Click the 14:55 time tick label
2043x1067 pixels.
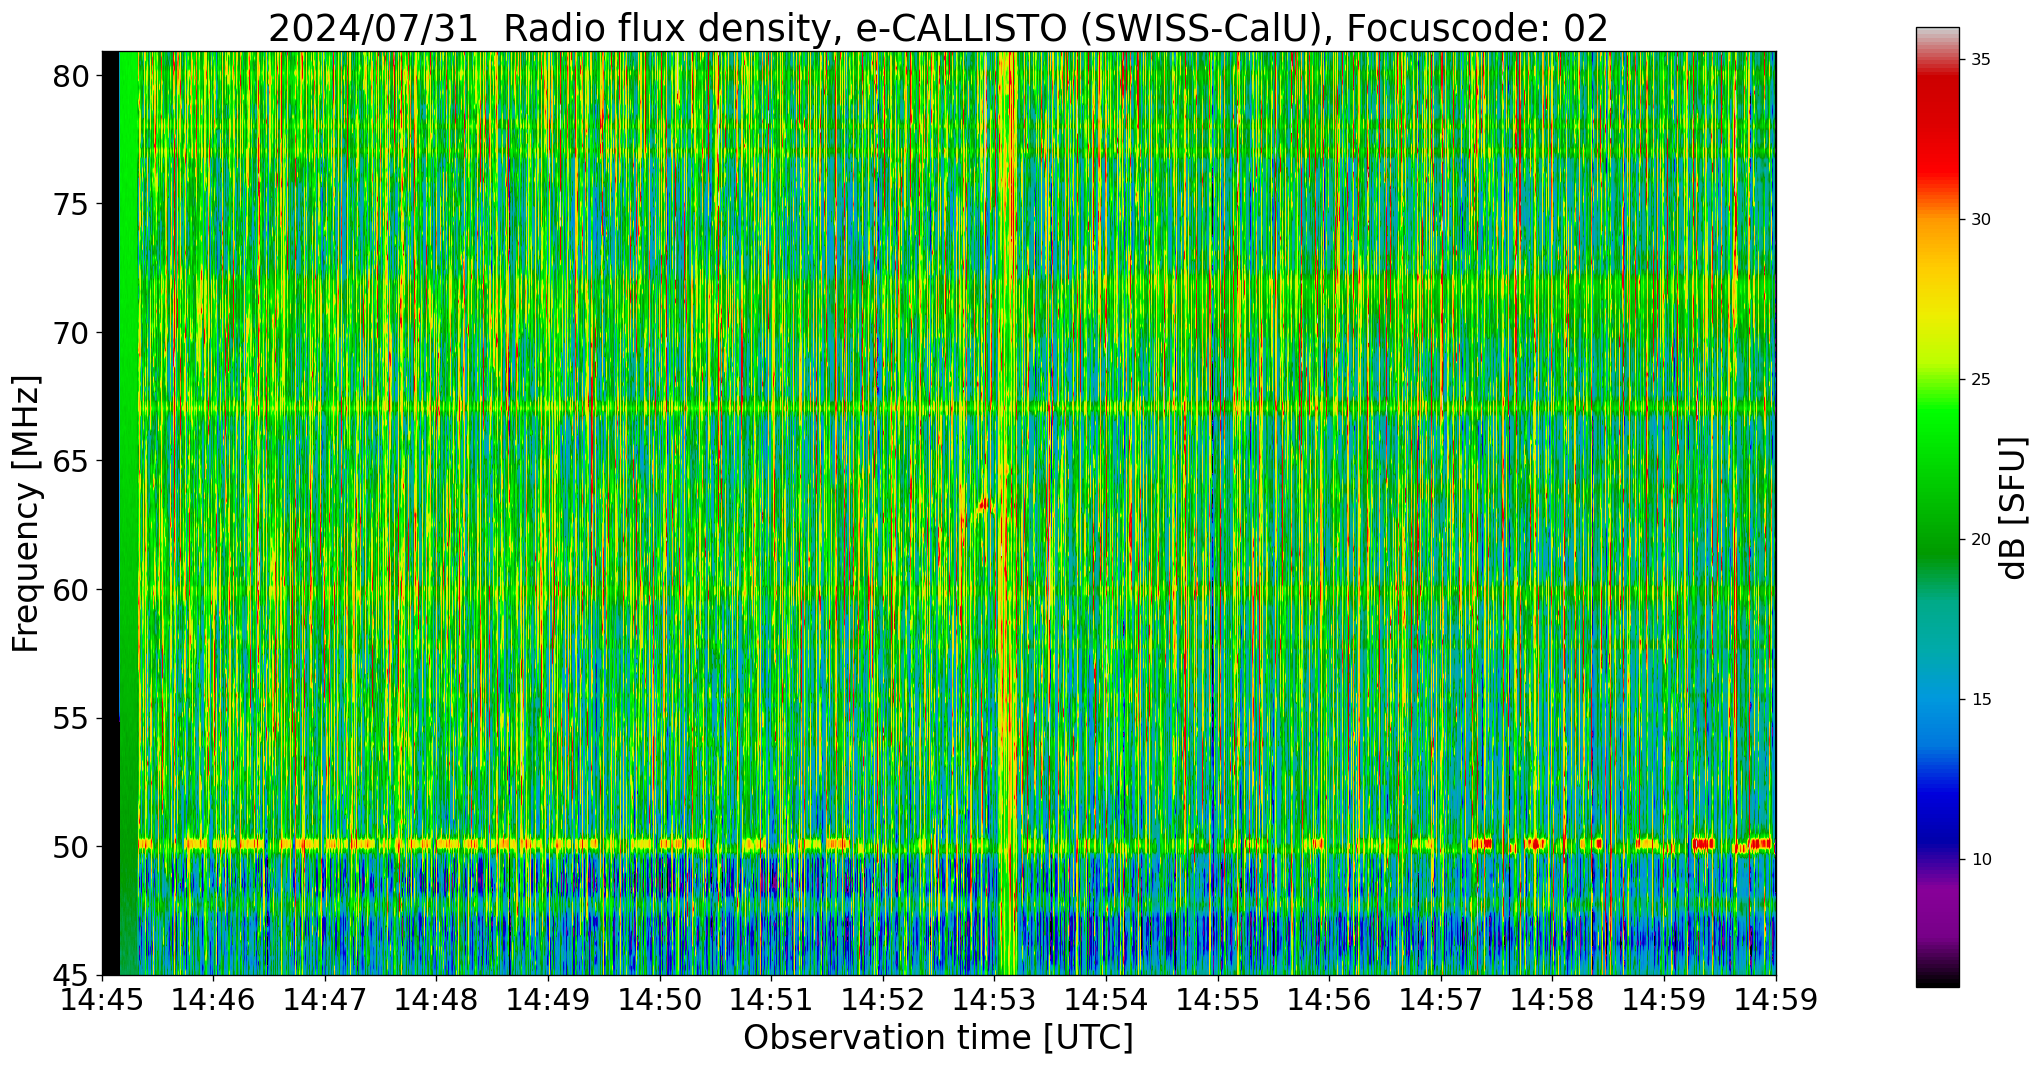tap(1218, 999)
